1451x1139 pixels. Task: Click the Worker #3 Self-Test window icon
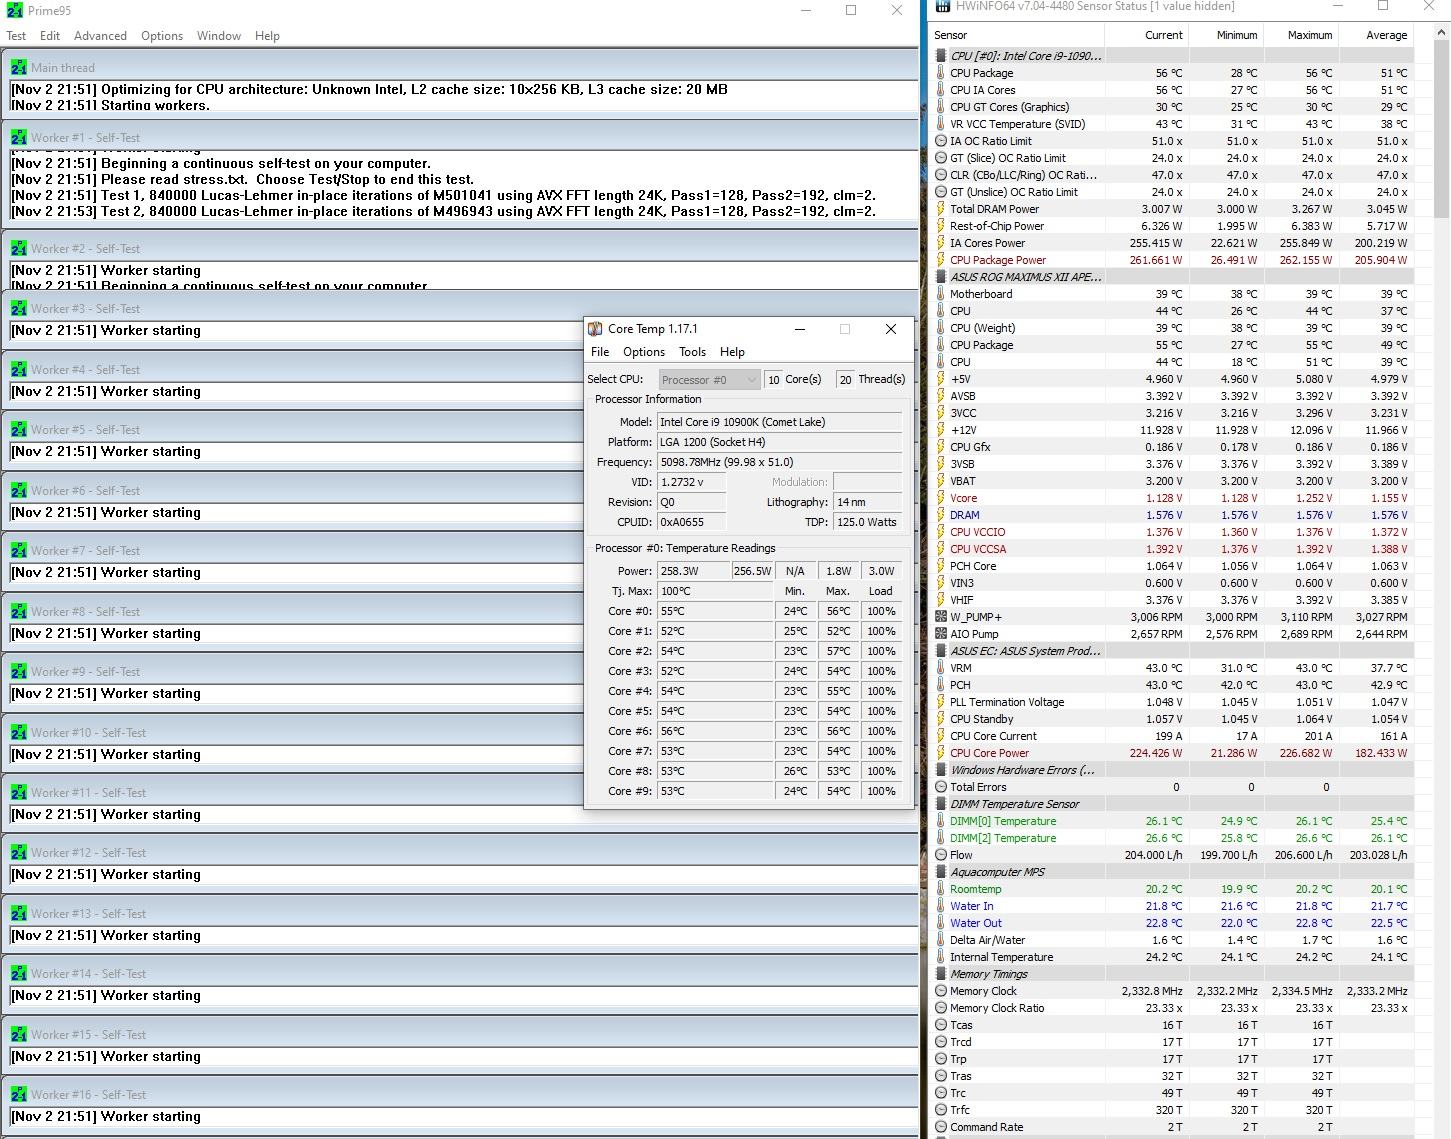pyautogui.click(x=19, y=309)
